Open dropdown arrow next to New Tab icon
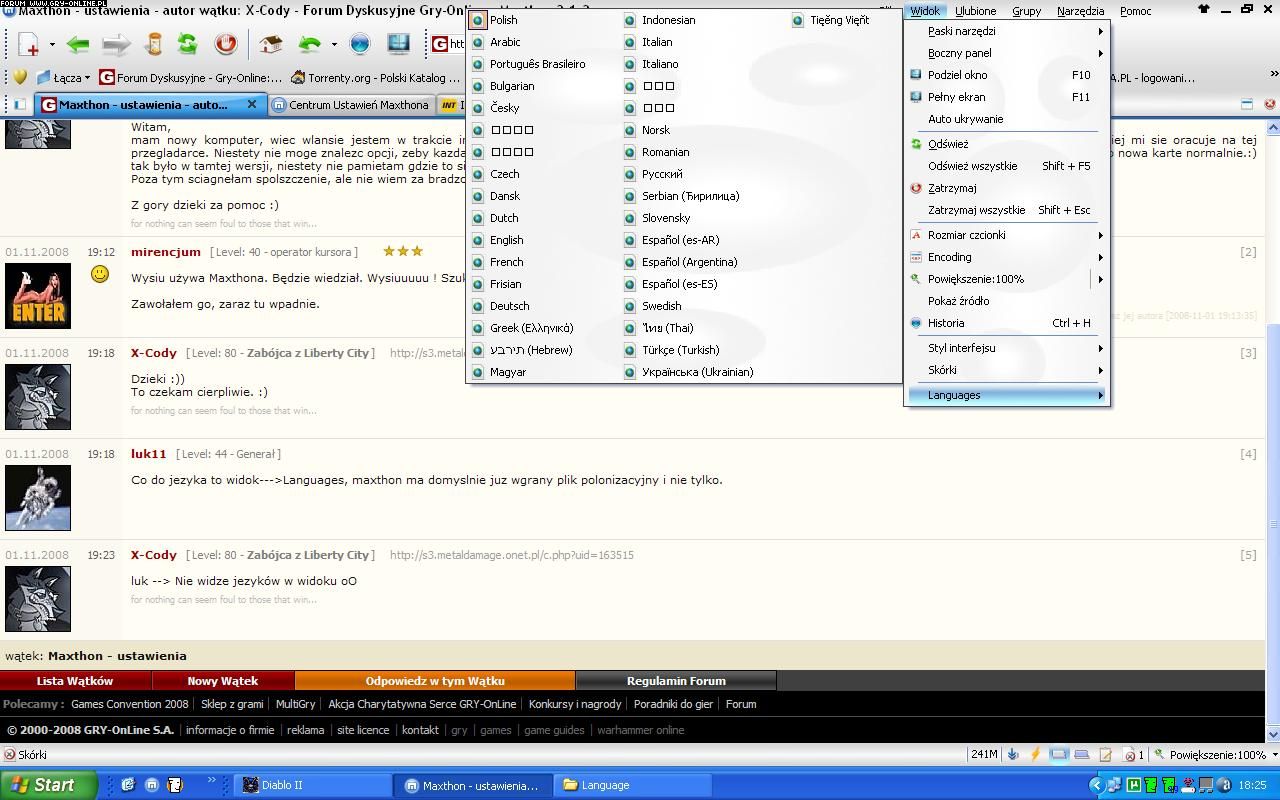This screenshot has width=1280, height=800. point(52,45)
